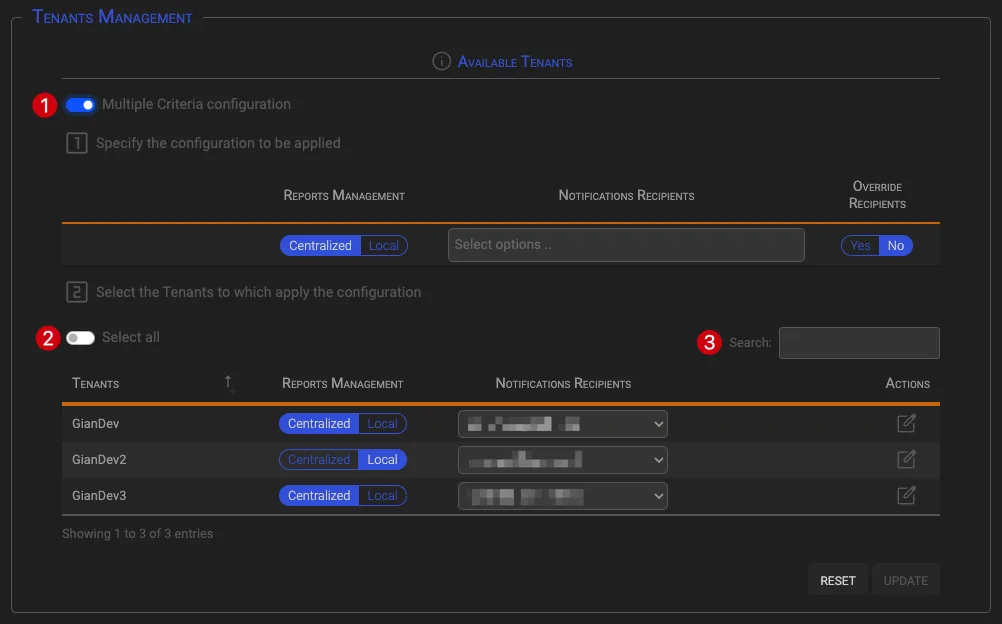Image resolution: width=1002 pixels, height=624 pixels.
Task: Click 'Select the Tenants to which apply' text
Action: click(x=258, y=292)
